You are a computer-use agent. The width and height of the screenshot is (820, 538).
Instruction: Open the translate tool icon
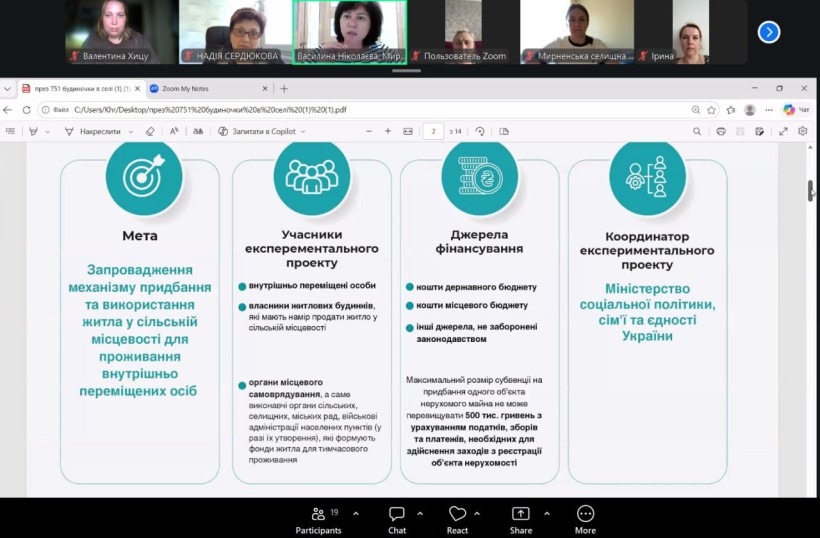198,132
